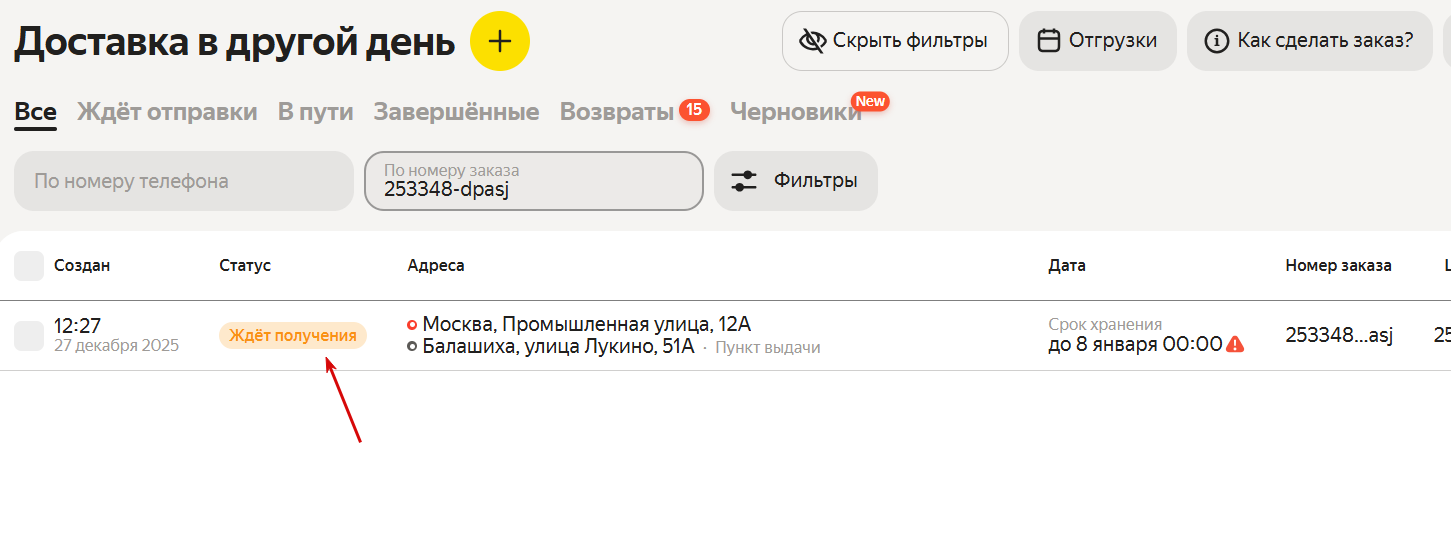The width and height of the screenshot is (1451, 544).
Task: Click the info icon beside Как сделать заказ?
Action: (x=1216, y=41)
